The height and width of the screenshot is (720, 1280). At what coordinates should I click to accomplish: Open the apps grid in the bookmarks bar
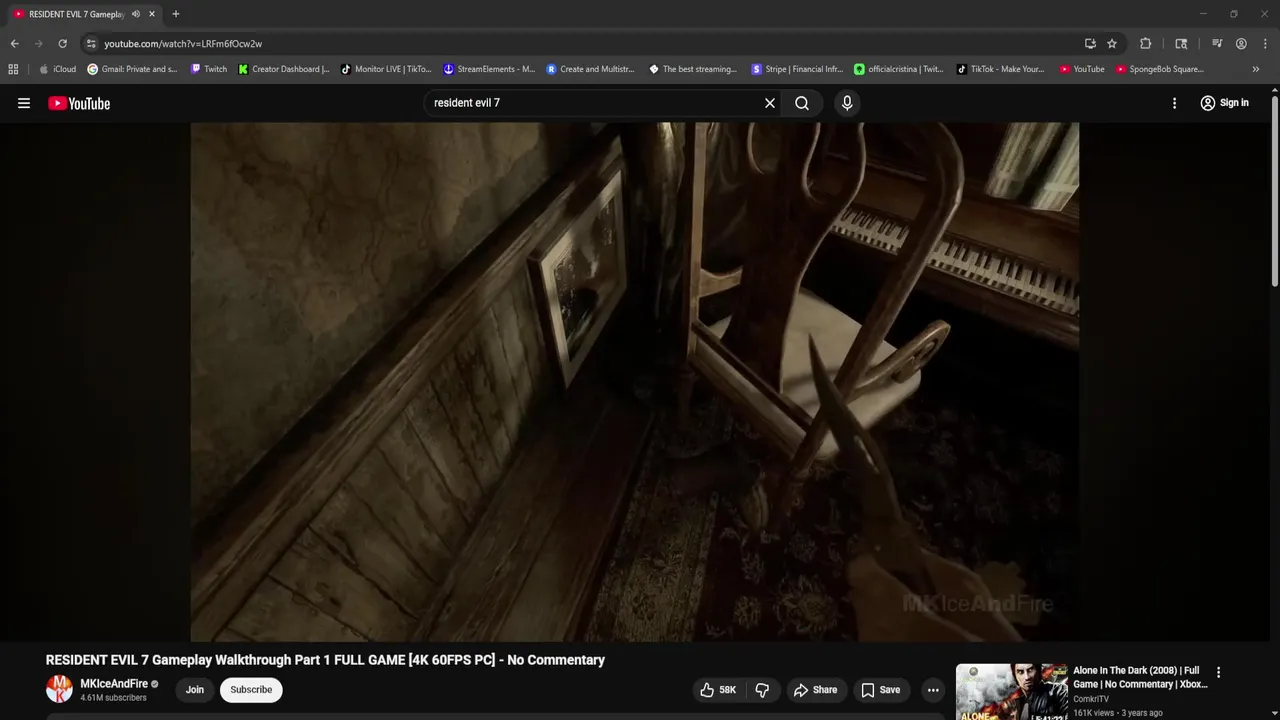[x=13, y=69]
